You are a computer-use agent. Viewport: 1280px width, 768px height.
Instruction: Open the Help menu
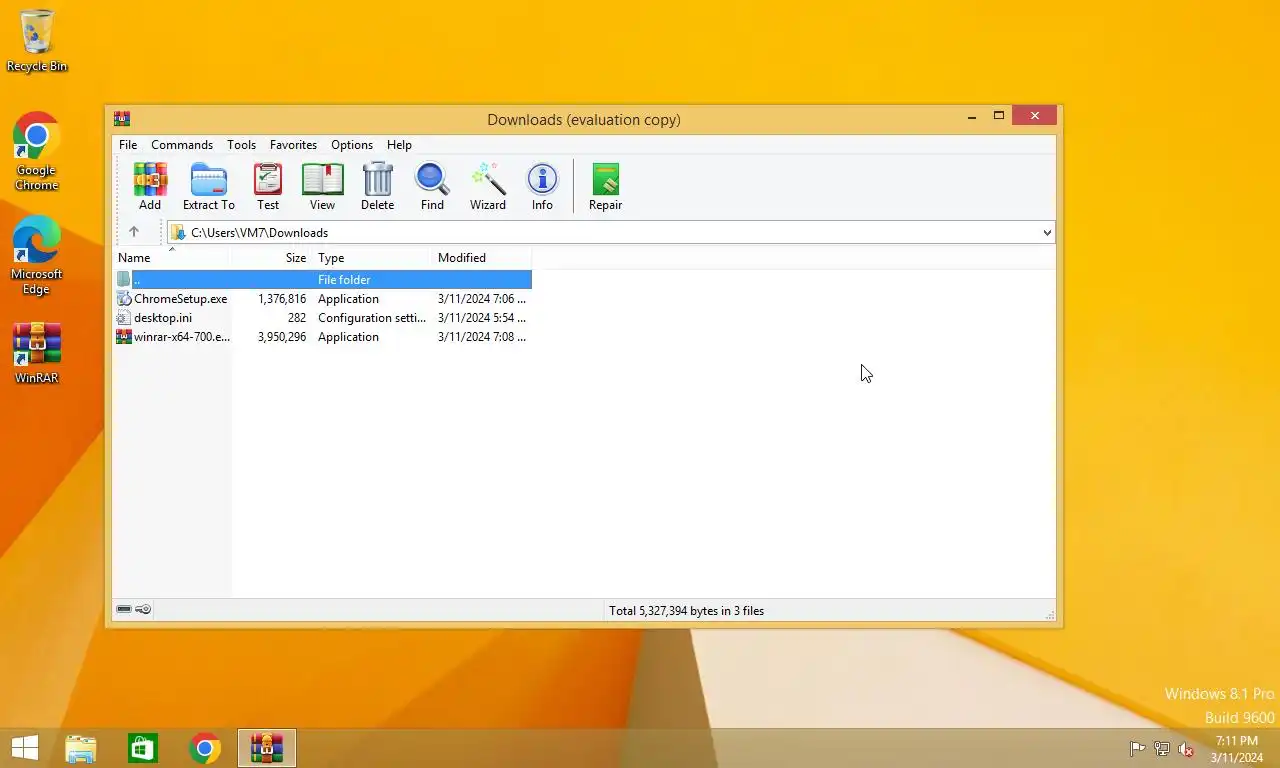[399, 145]
